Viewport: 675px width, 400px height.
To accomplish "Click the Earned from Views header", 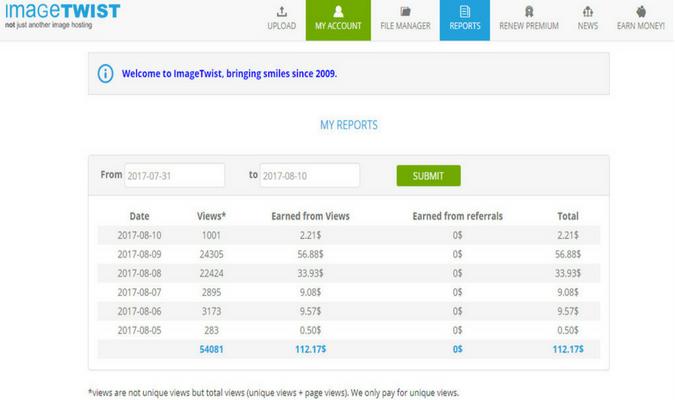I will [310, 216].
